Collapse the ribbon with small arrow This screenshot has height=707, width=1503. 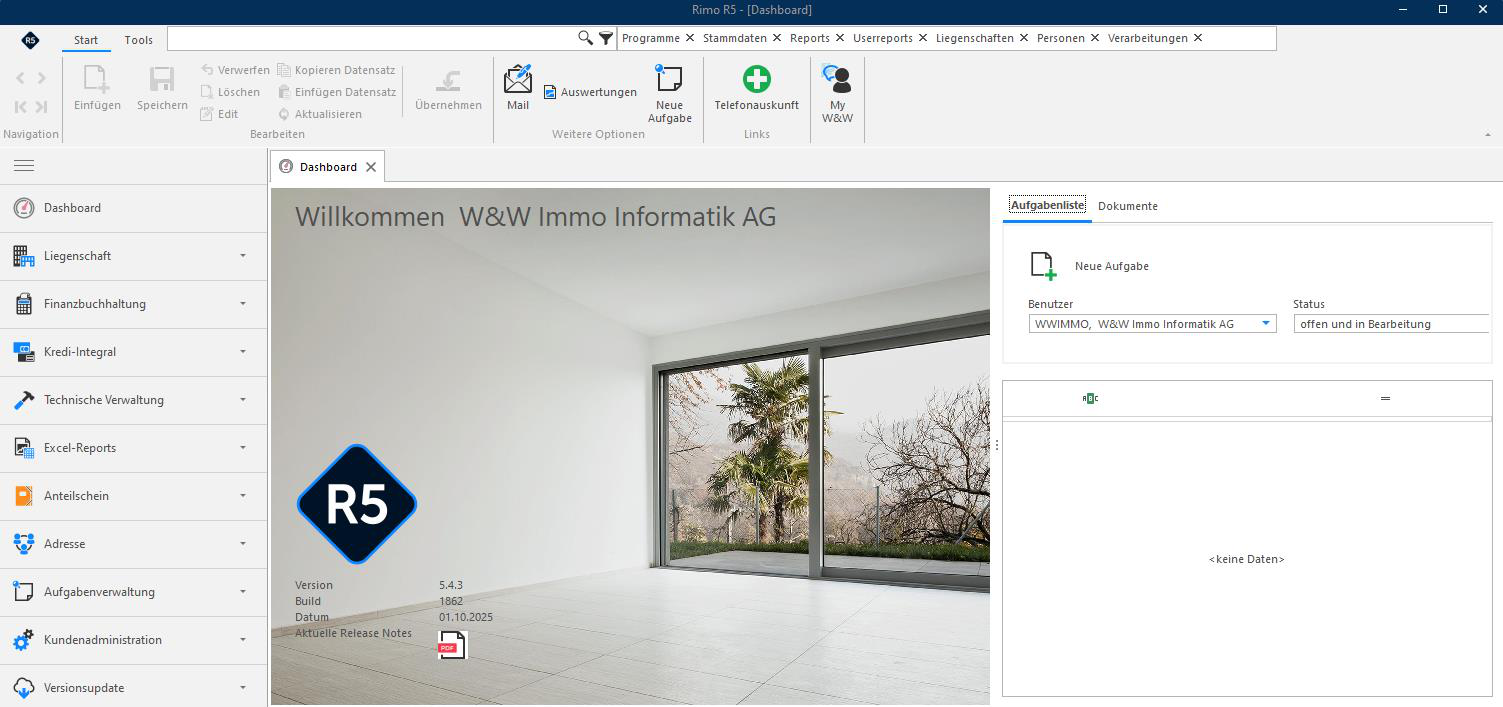coord(1487,134)
